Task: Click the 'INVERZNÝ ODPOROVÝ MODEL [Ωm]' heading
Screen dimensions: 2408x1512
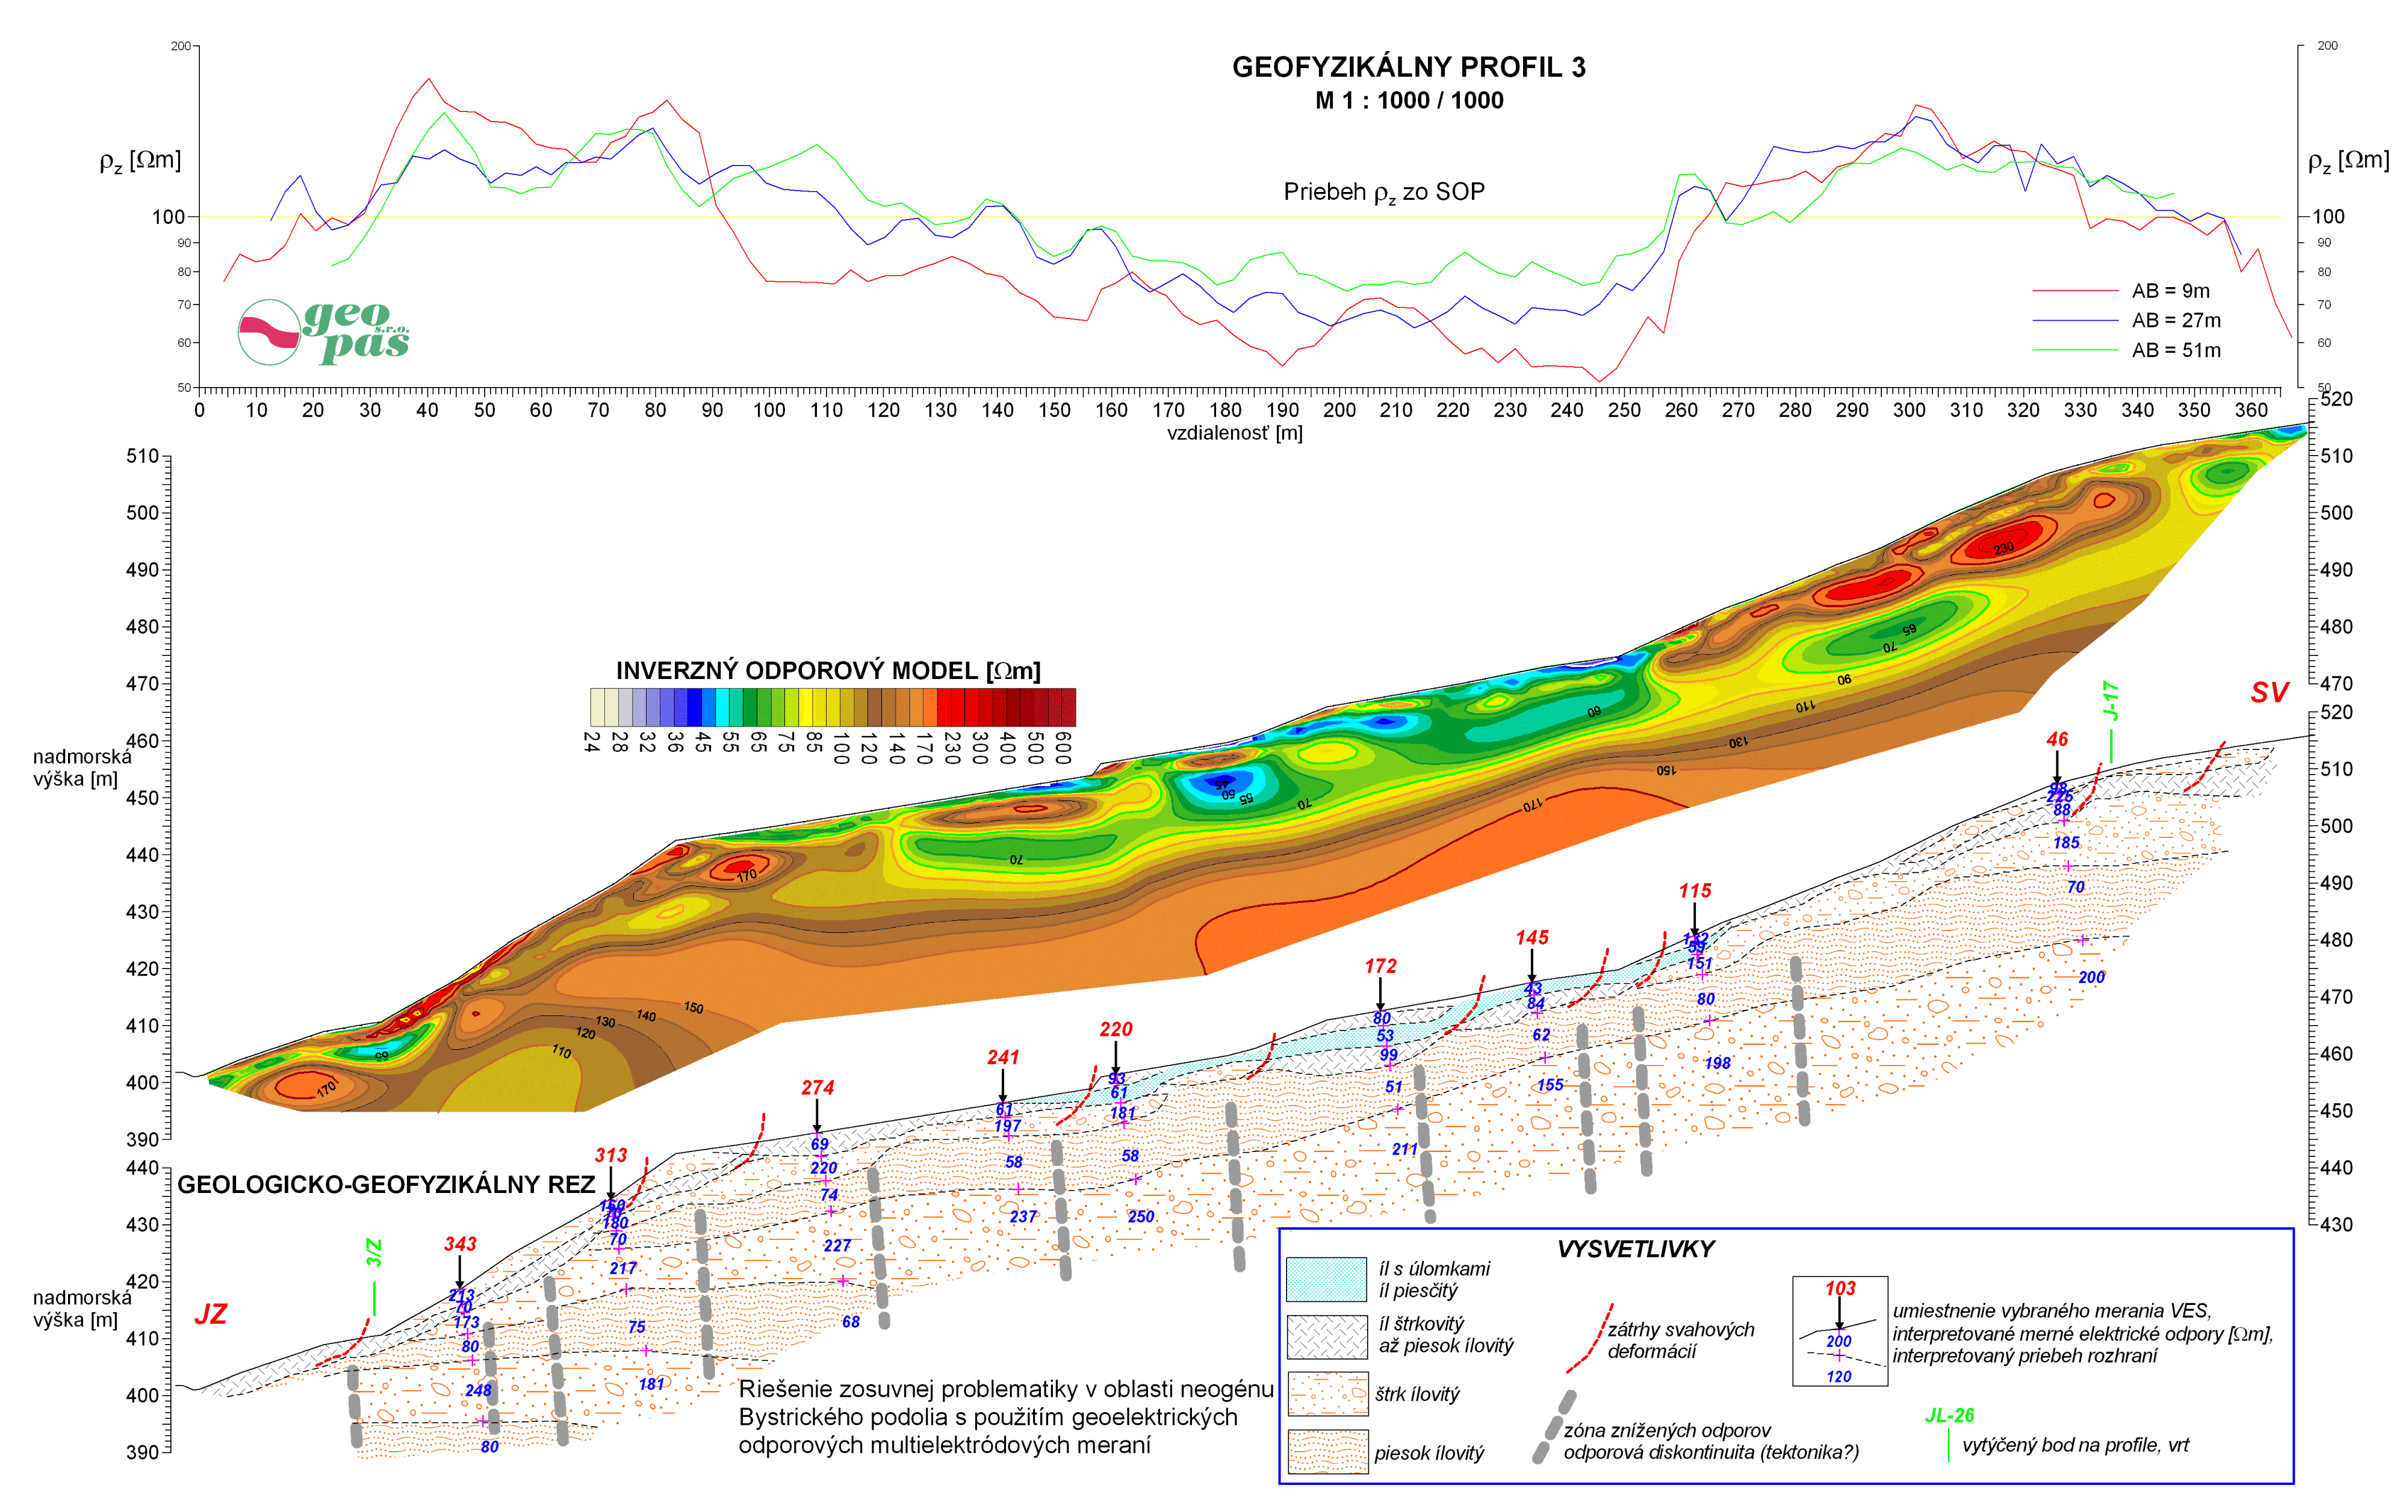Action: (x=828, y=670)
